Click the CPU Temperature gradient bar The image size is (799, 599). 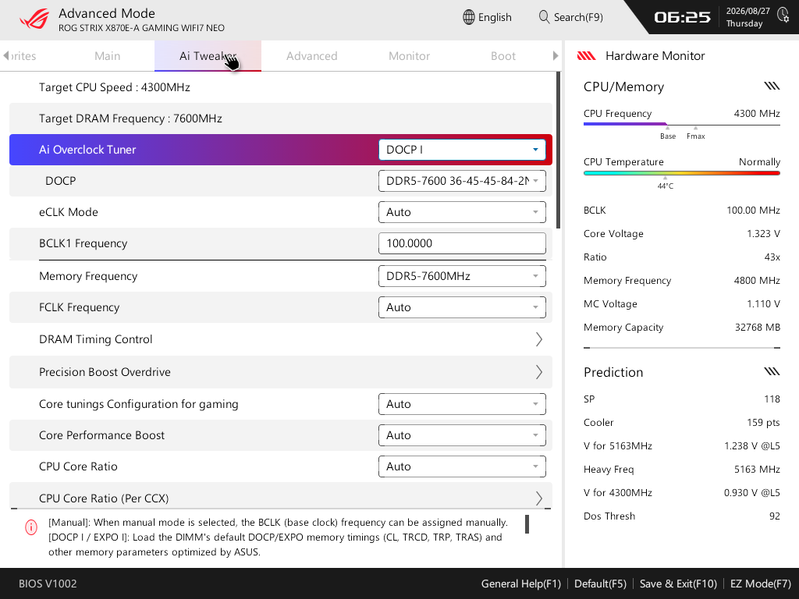681,173
